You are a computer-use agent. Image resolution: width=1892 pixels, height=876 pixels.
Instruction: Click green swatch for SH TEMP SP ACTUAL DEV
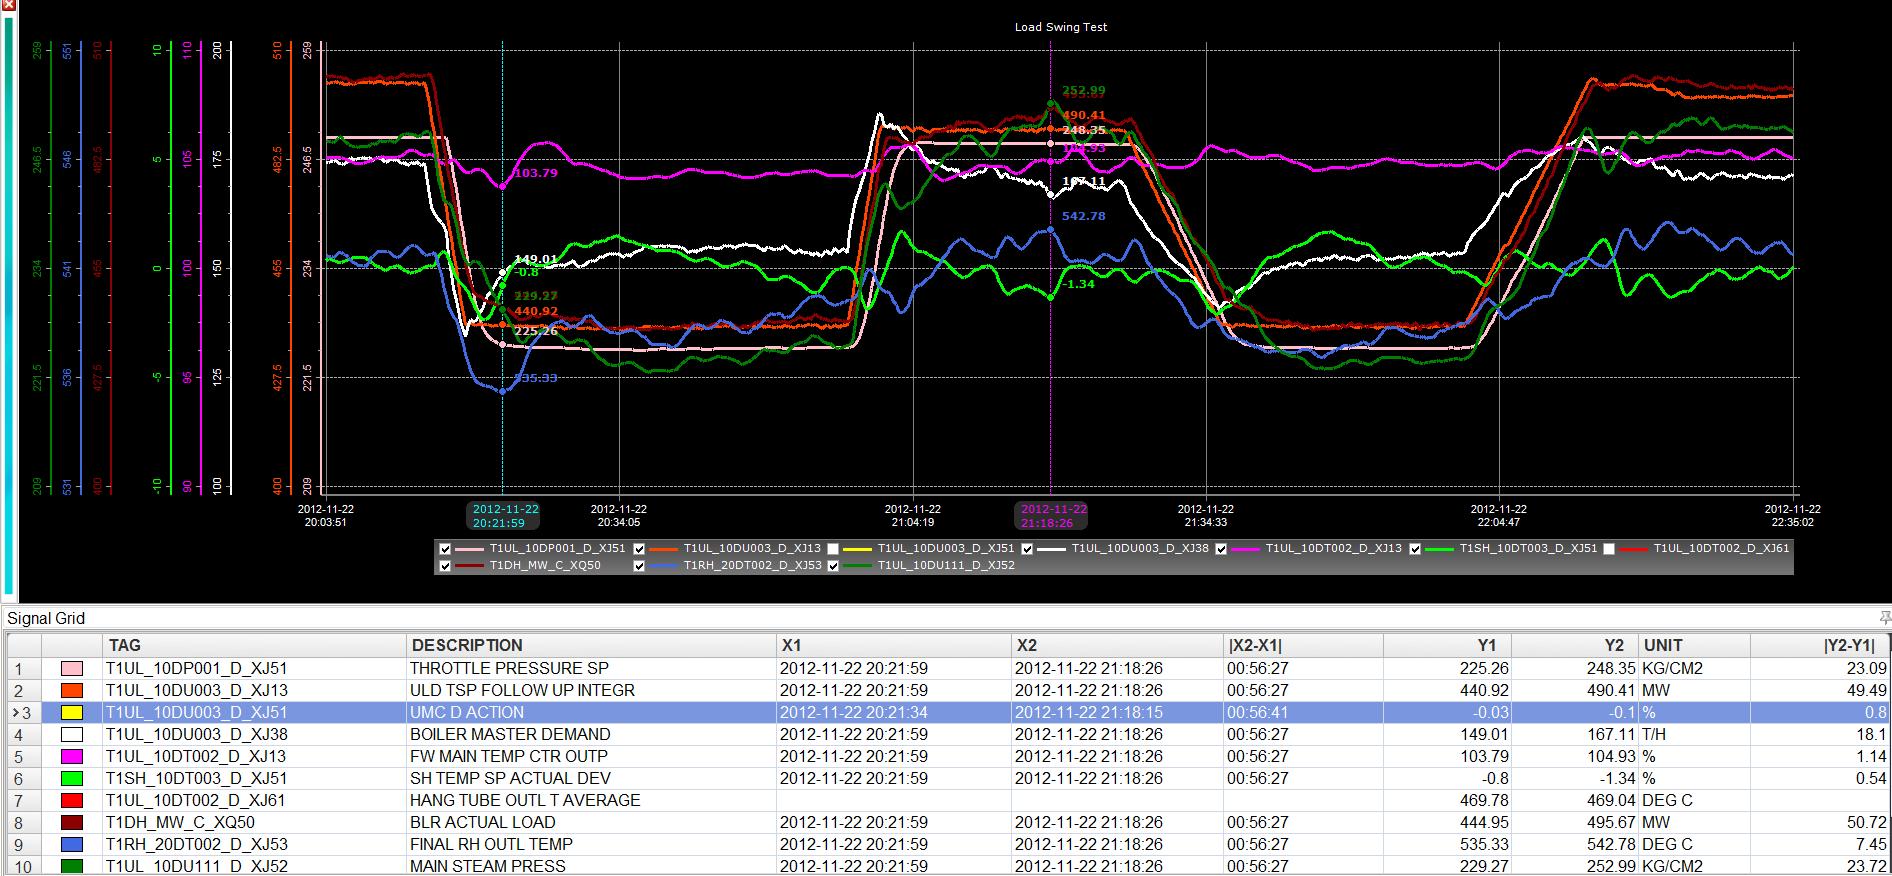click(72, 778)
